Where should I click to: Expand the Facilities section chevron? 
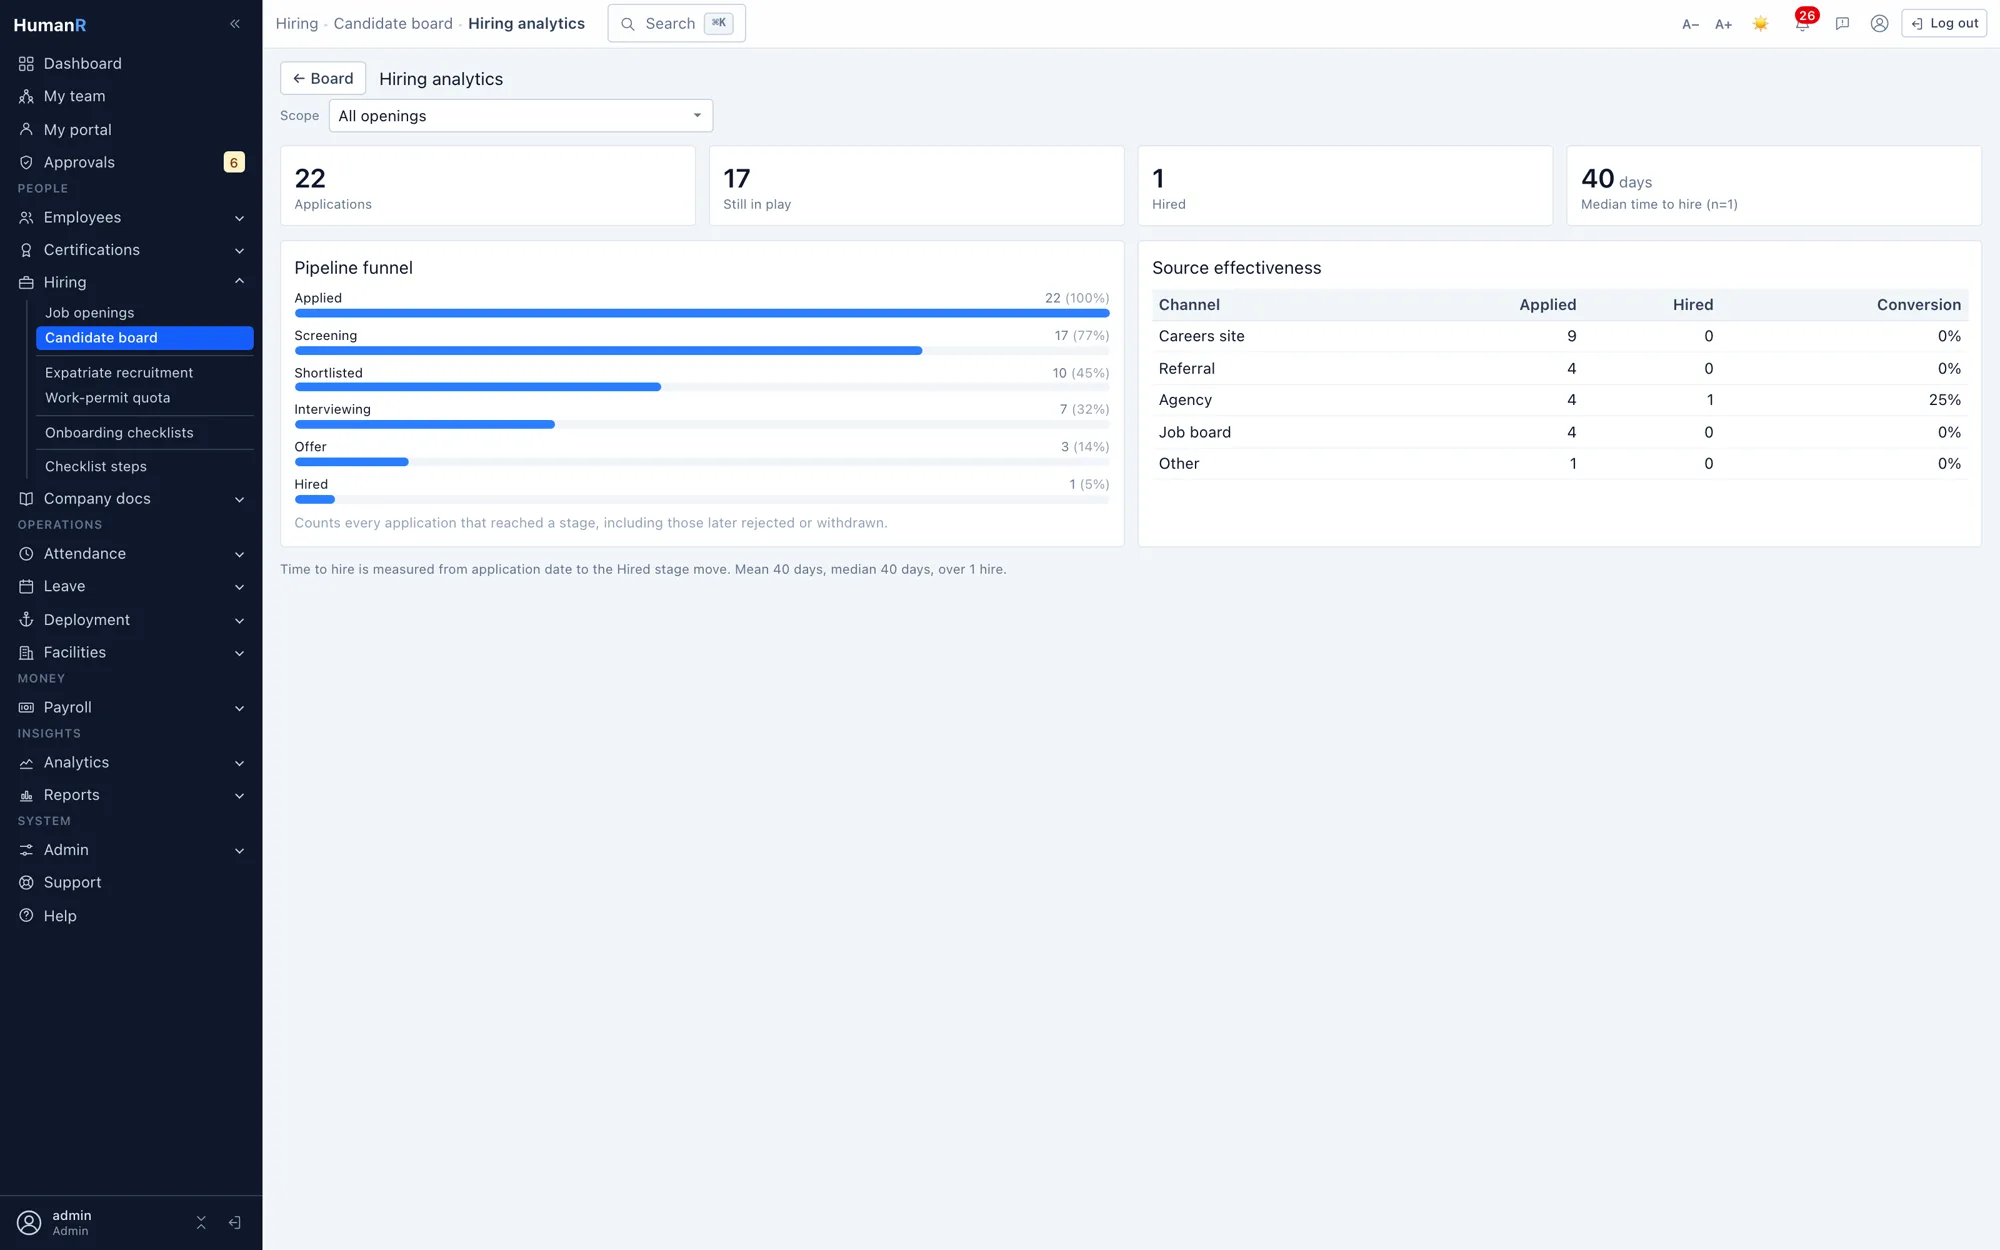[240, 654]
